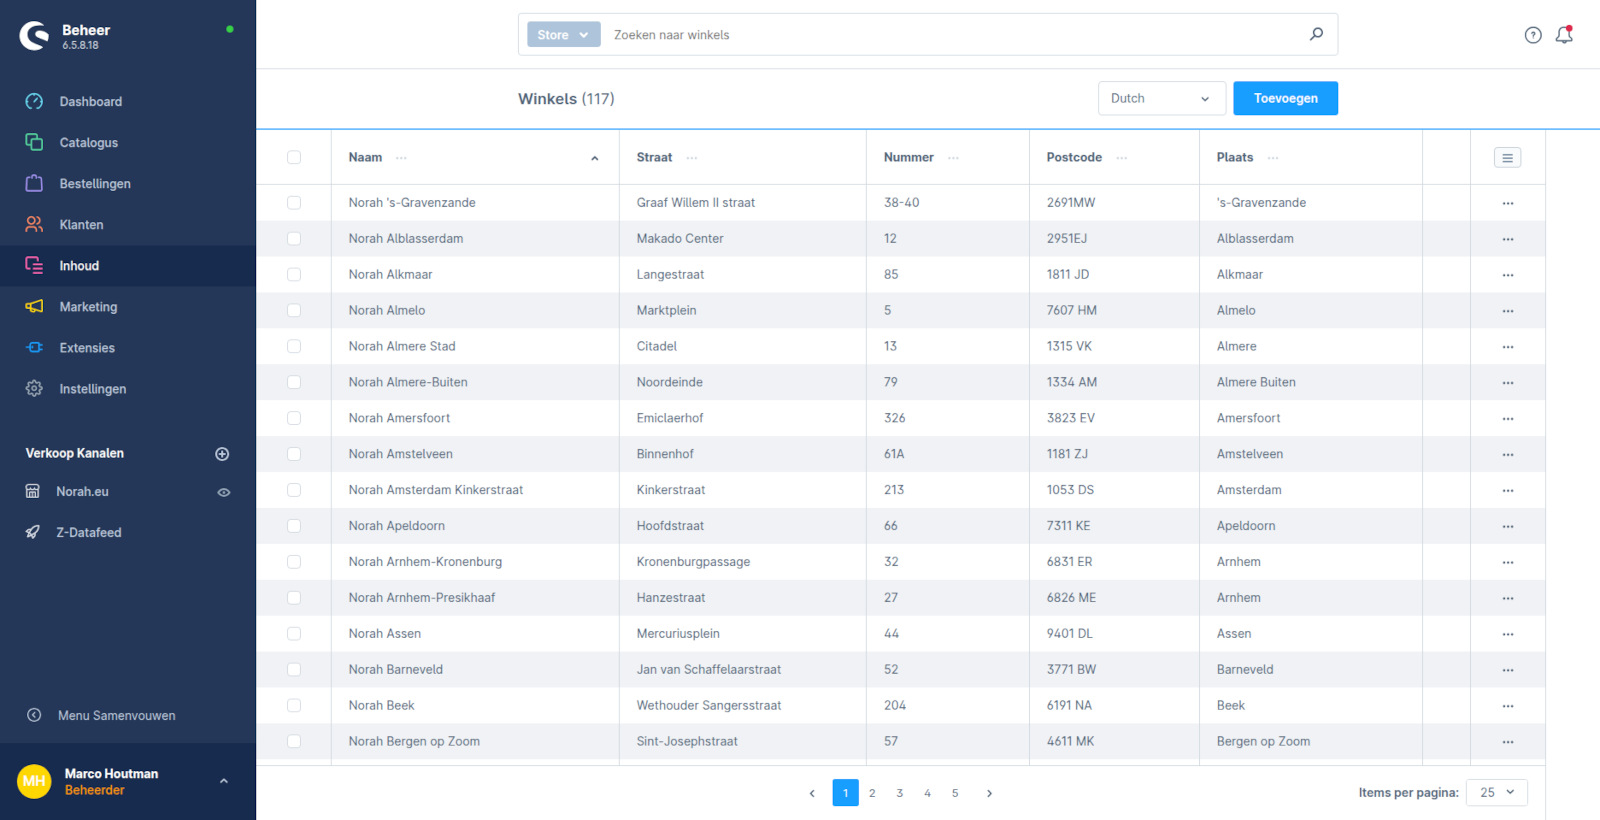Open the notifications bell
Screen dimensions: 1600x820
tap(1564, 35)
